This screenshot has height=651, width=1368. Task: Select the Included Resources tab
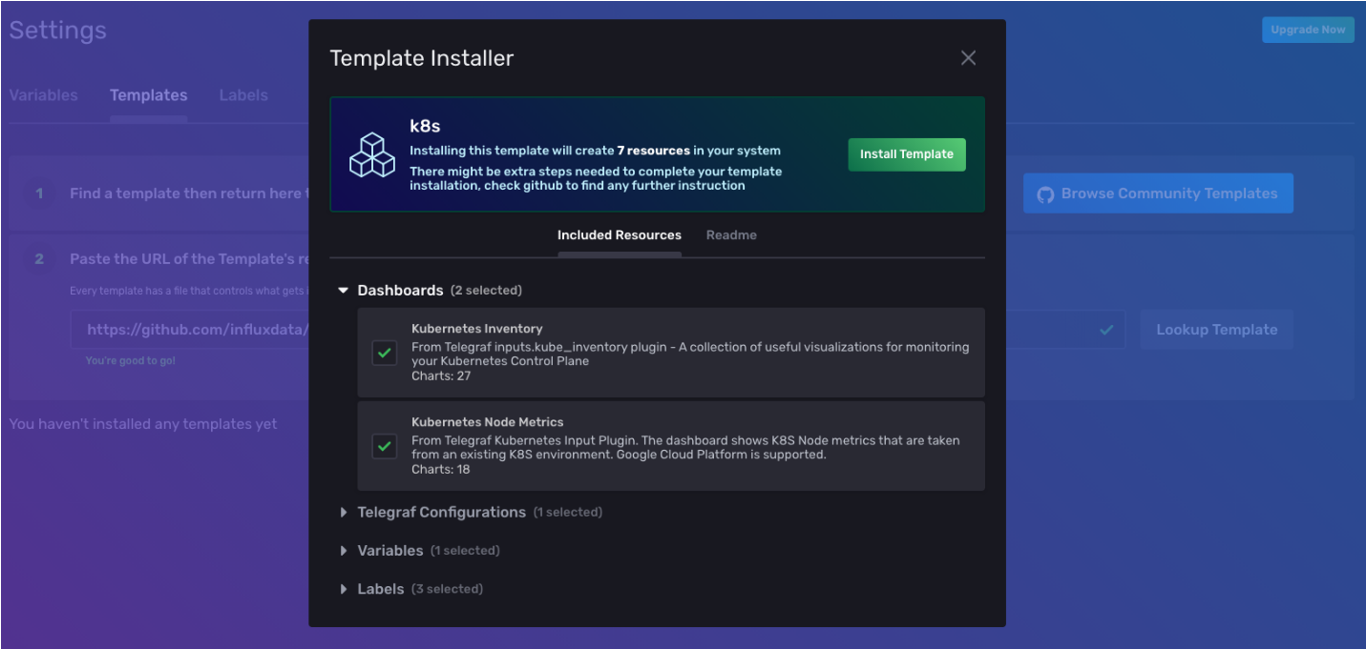(619, 235)
